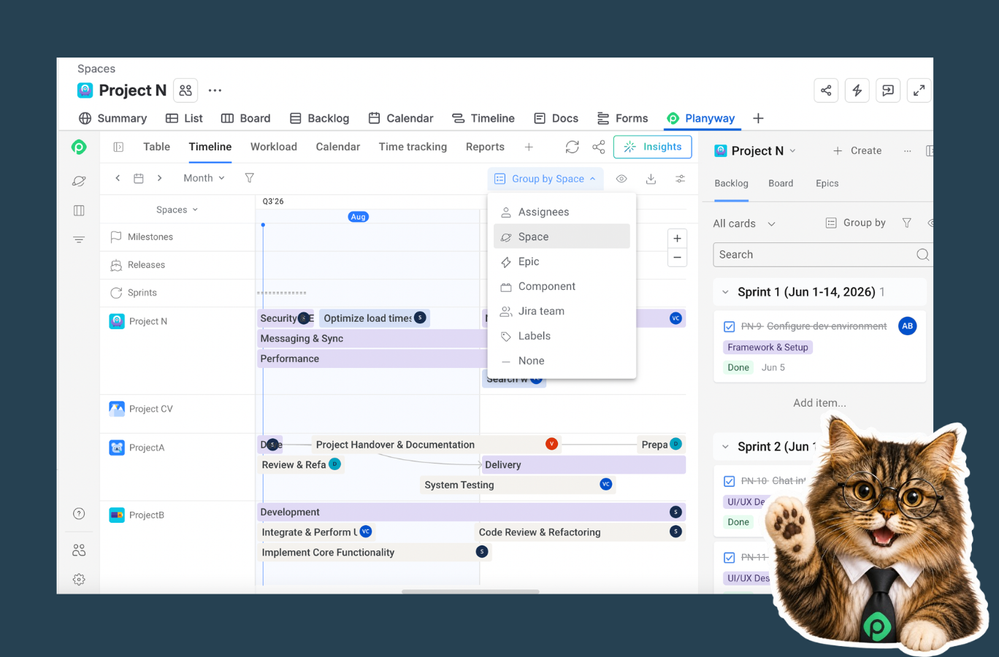Screen dimensions: 999x657
Task: Switch to the Backlog tab in top navigation
Action: (319, 119)
